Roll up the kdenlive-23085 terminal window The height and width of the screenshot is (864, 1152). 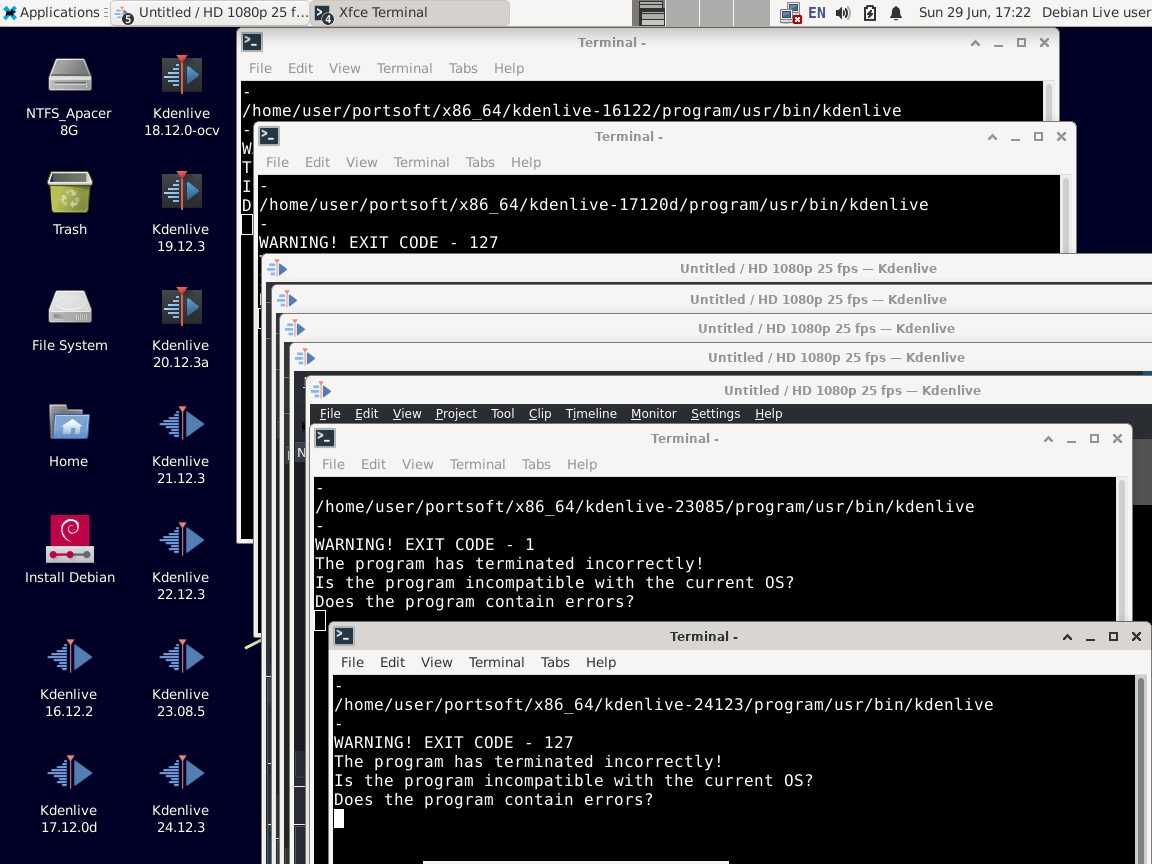tap(1048, 439)
